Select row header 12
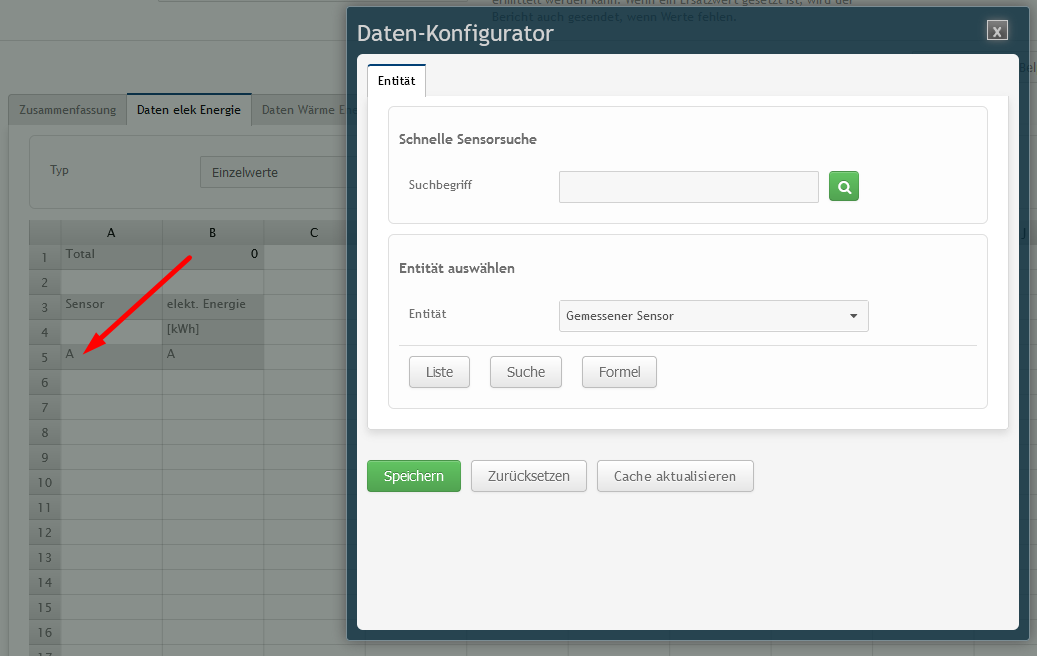 pyautogui.click(x=45, y=532)
